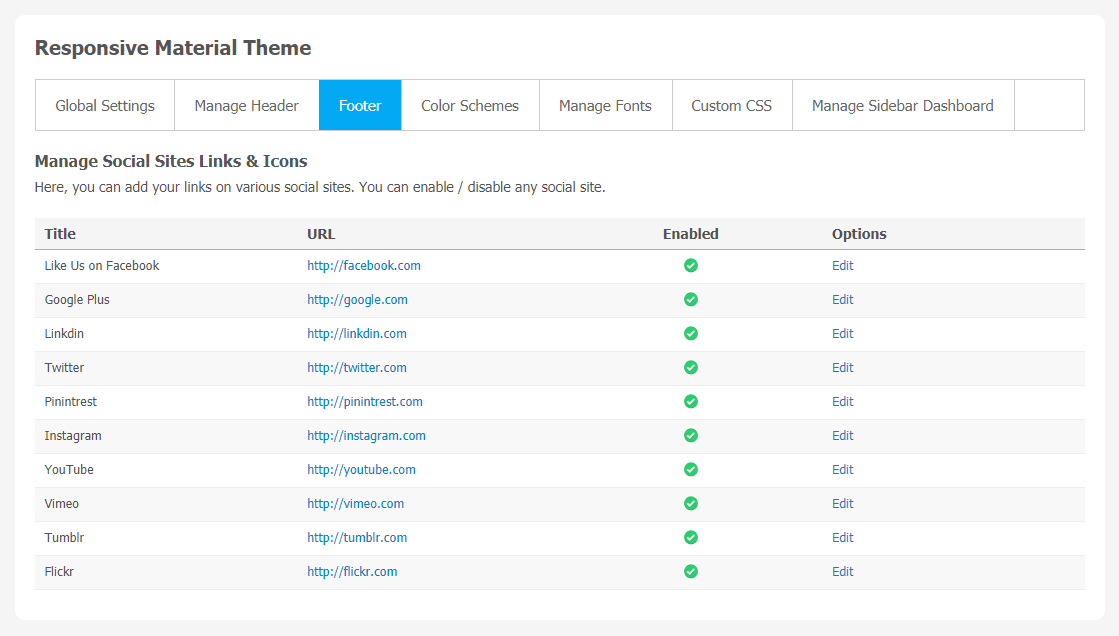The width and height of the screenshot is (1119, 636).
Task: Click the enabled status icon for Instagram
Action: pos(691,435)
